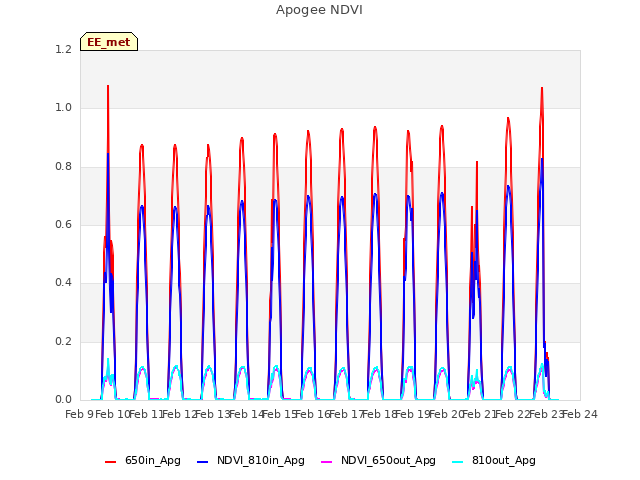Click the Feb 16 x-axis label
640x480 pixels.
pyautogui.click(x=312, y=414)
